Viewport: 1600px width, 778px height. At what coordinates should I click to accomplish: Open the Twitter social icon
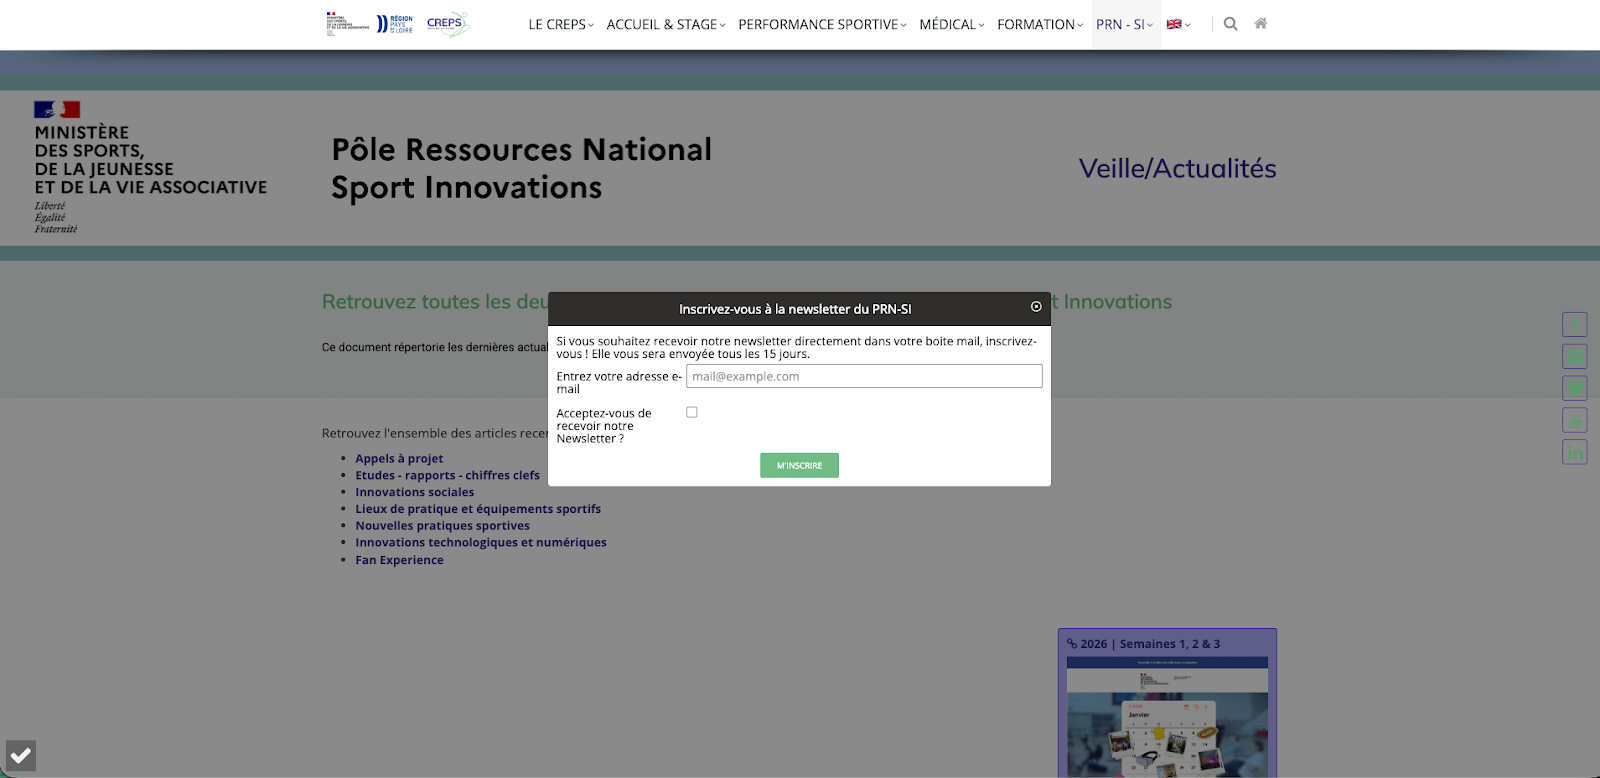[1575, 389]
